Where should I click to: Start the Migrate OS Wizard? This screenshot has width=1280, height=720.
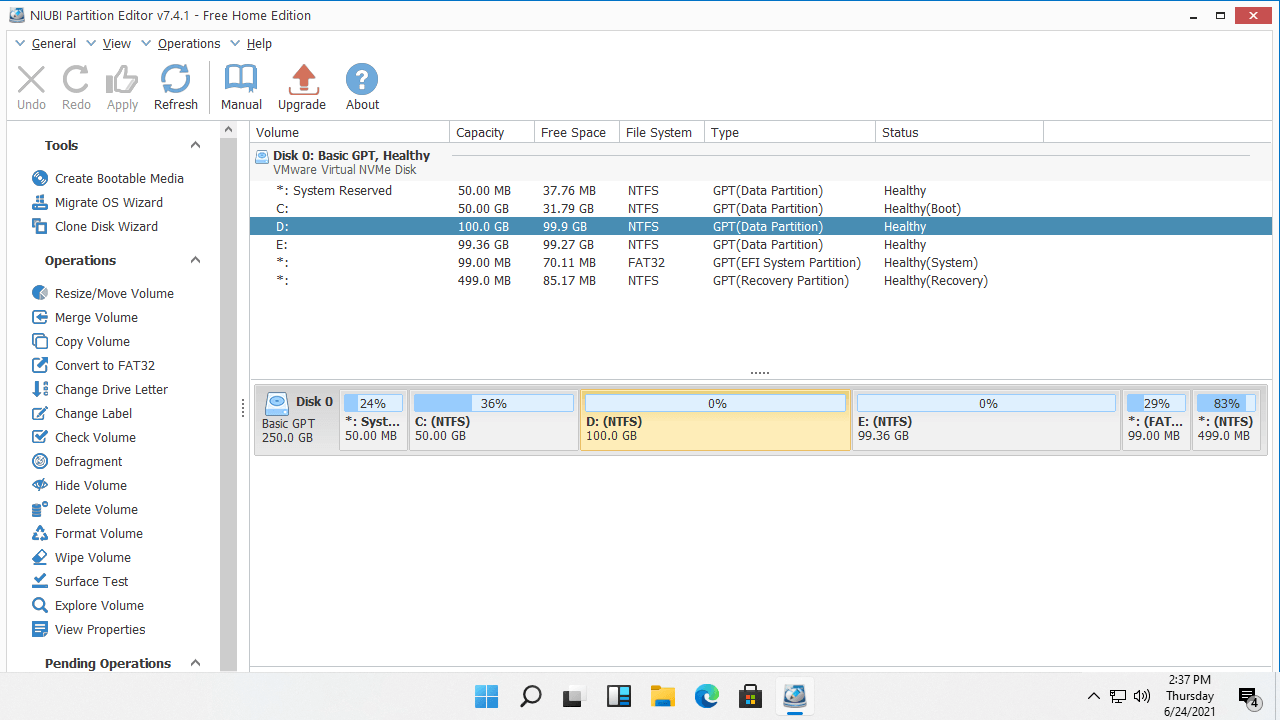pyautogui.click(x=110, y=202)
